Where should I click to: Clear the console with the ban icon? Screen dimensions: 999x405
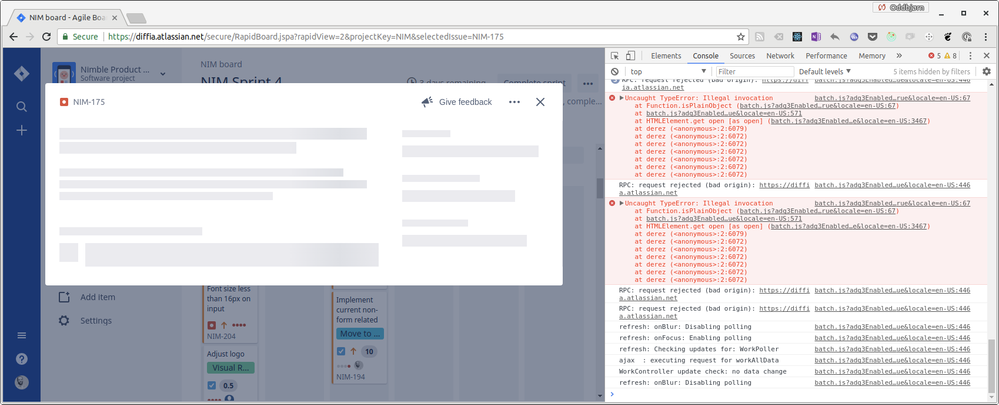point(615,71)
